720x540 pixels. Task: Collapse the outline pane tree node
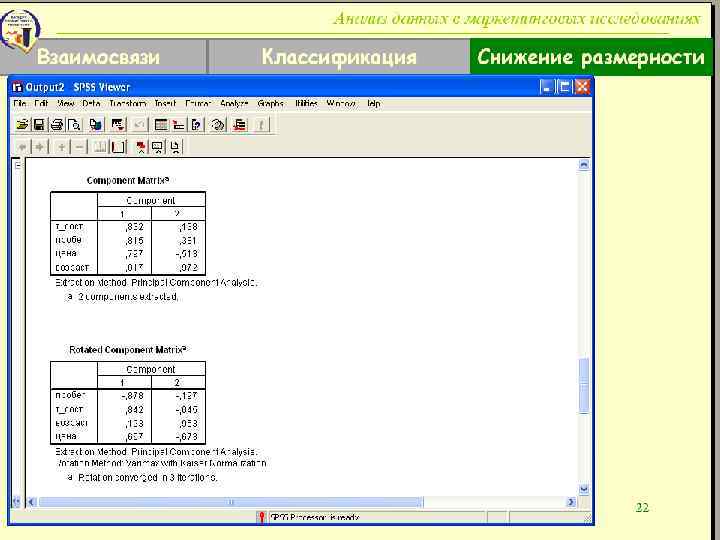(x=17, y=165)
